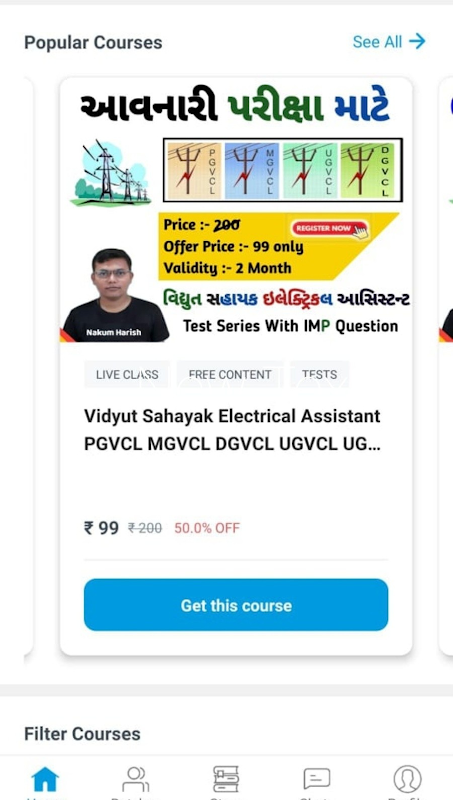Select the TESTS tag
This screenshot has width=453, height=800.
pyautogui.click(x=320, y=374)
